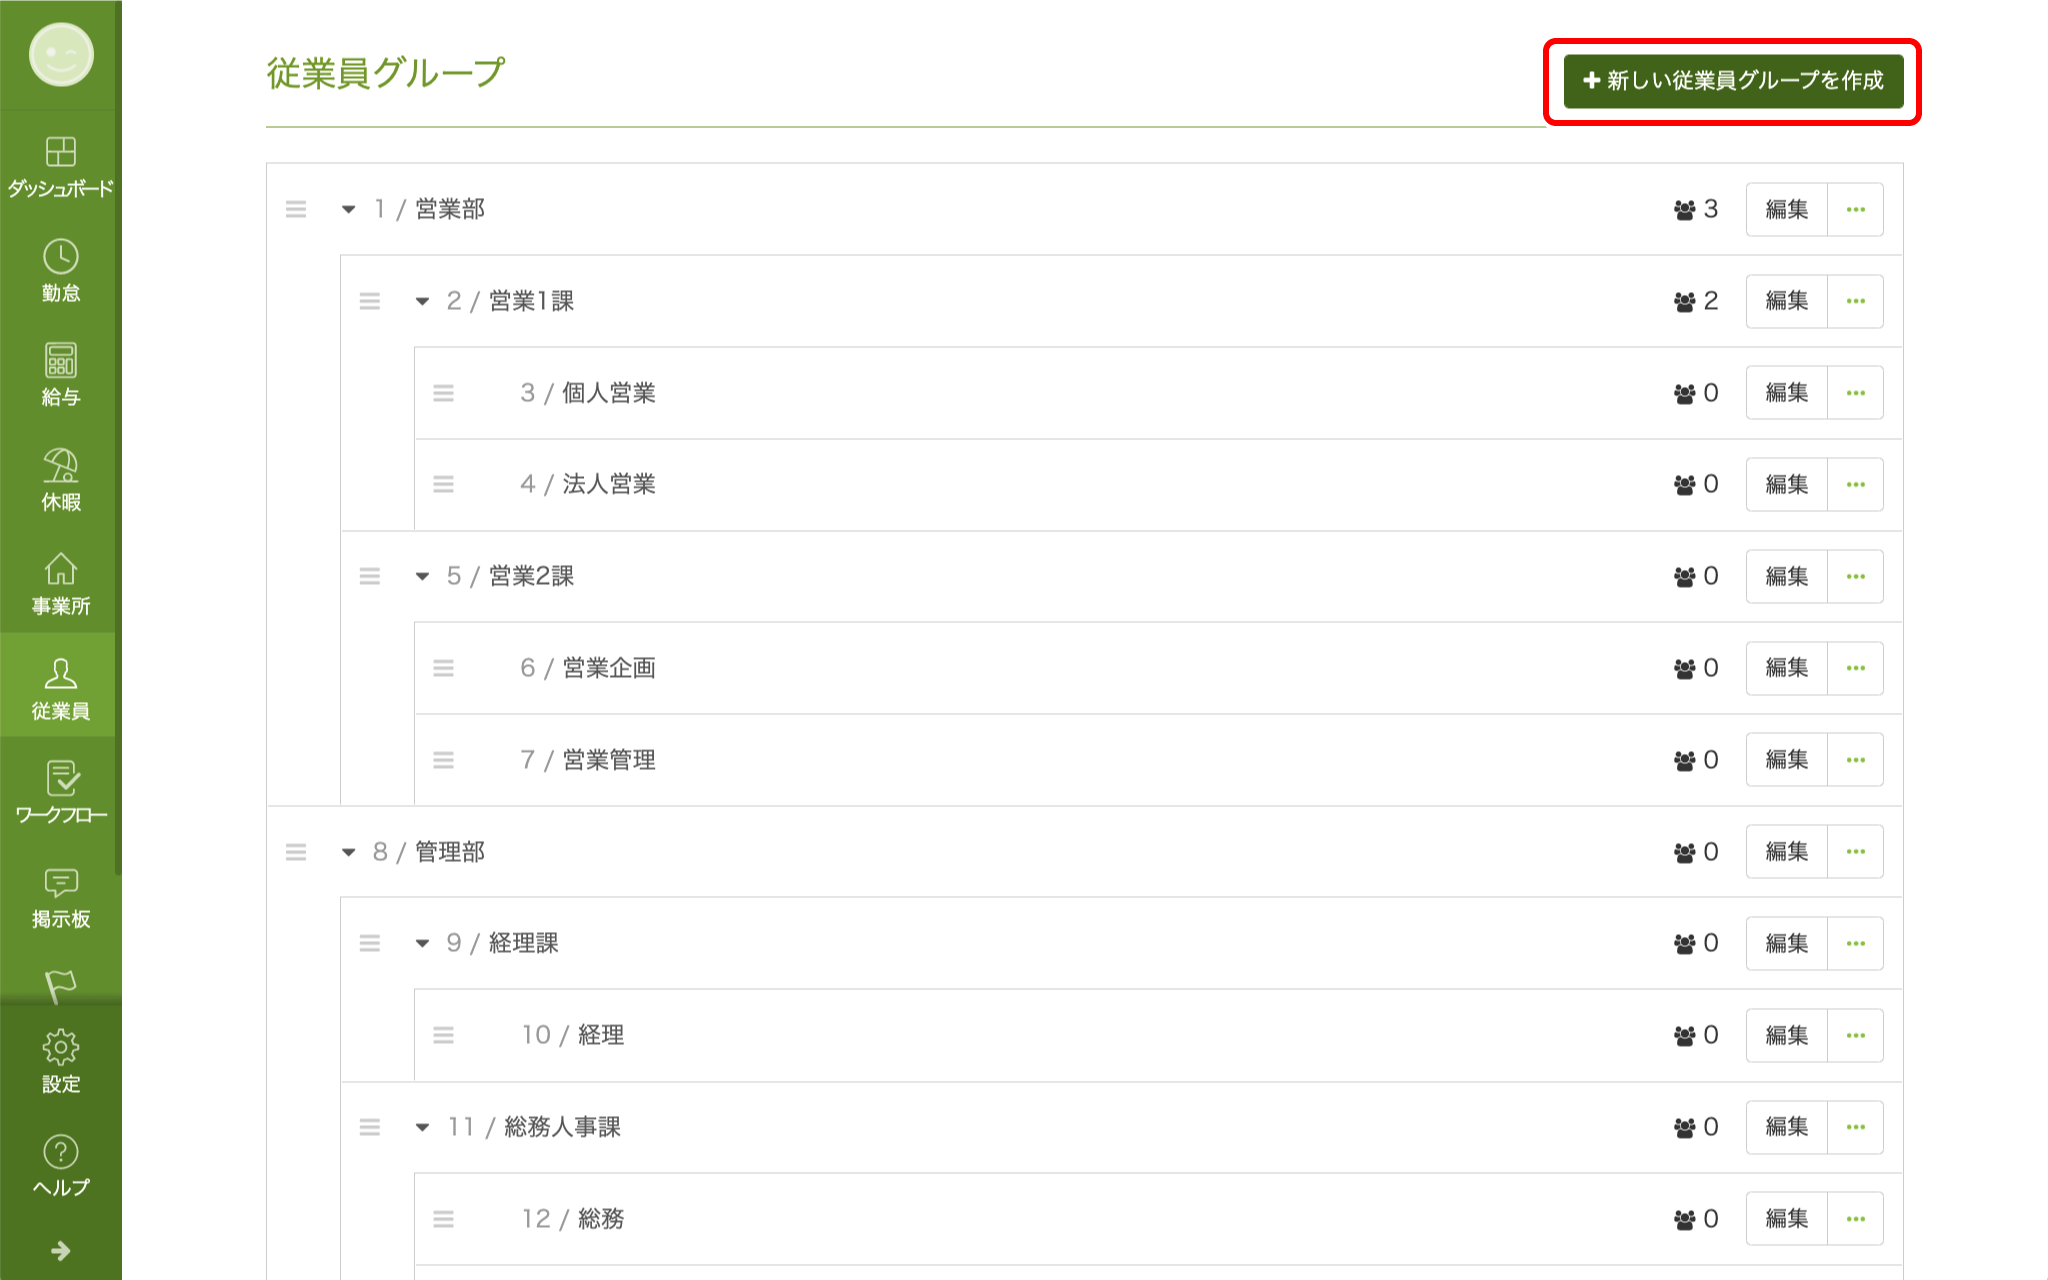
Task: Collapse the 管理部 group tree
Action: 348,852
